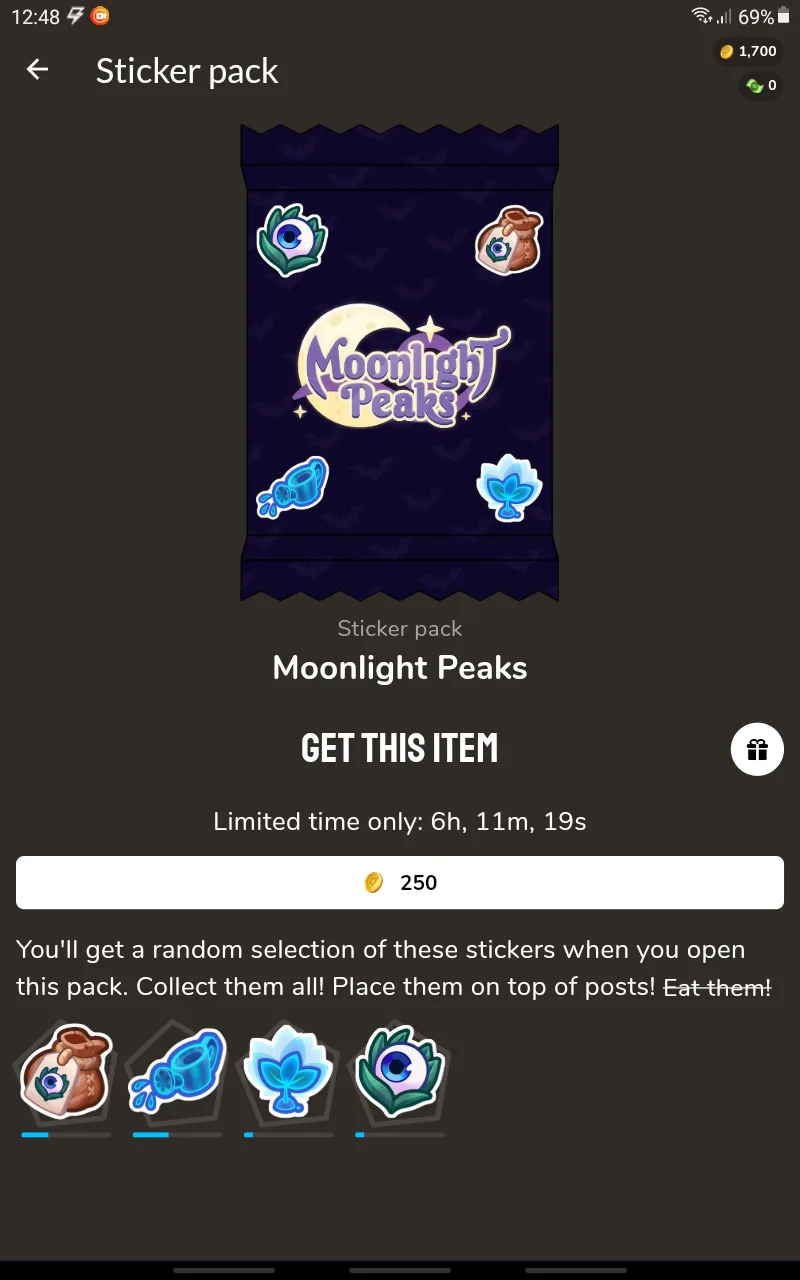
Task: Select the blue glowing plant sticker in bottom row
Action: [x=288, y=1069]
